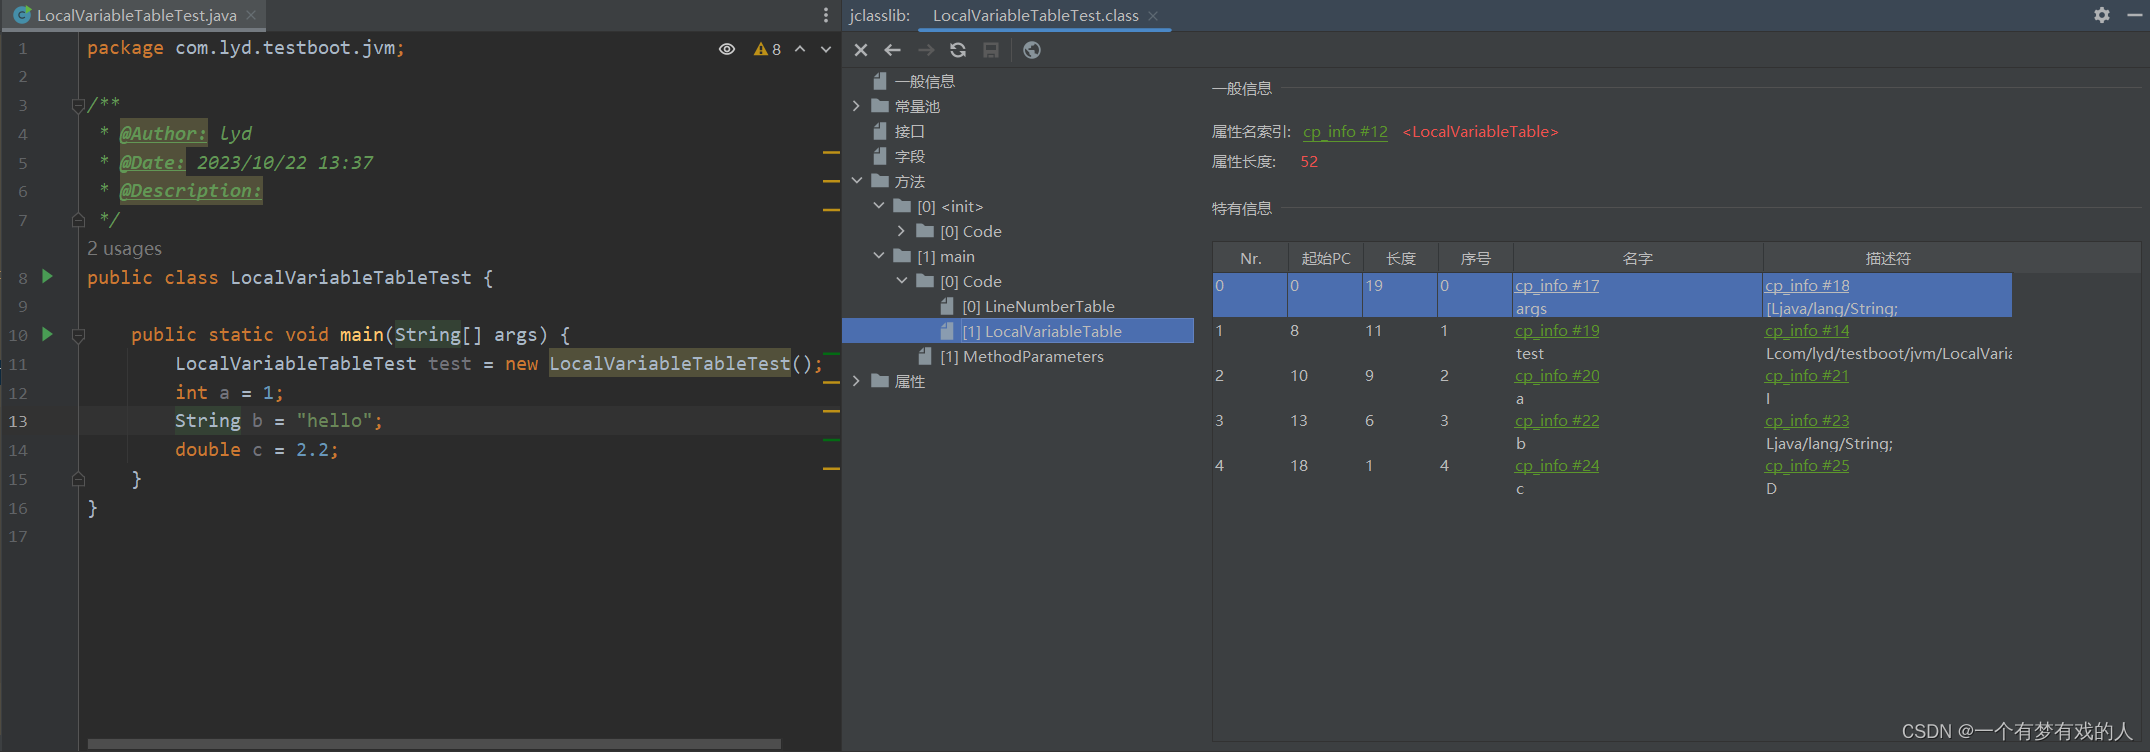The image size is (2150, 752).
Task: Sort table by 起始PC column header
Action: [1326, 258]
